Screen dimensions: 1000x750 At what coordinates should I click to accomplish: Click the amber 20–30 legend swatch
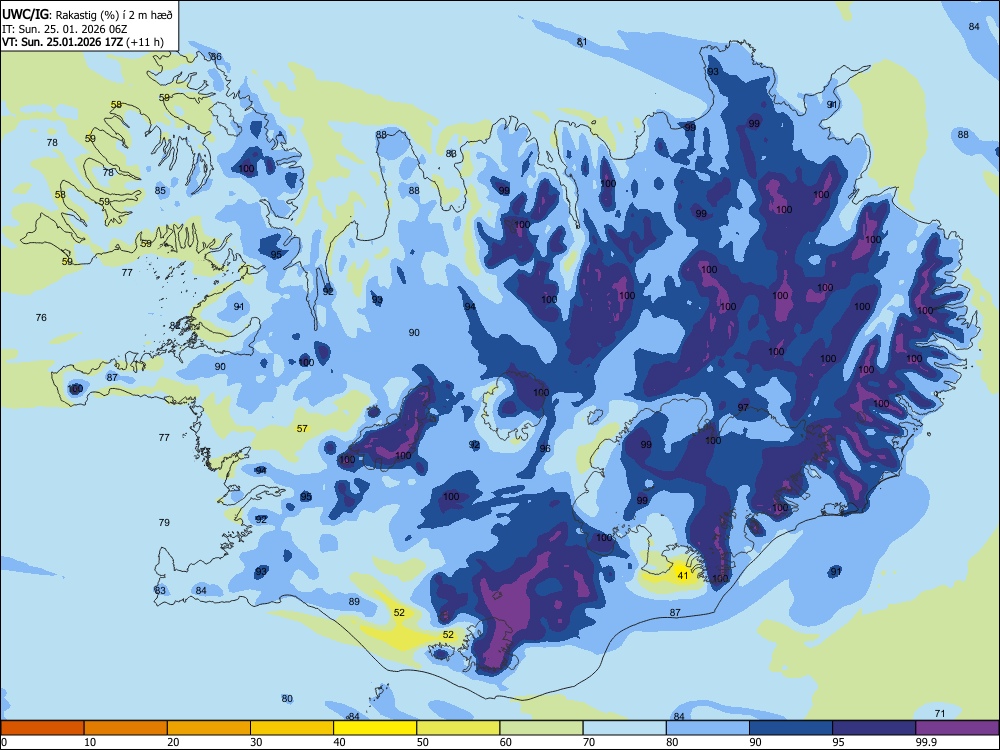[209, 728]
